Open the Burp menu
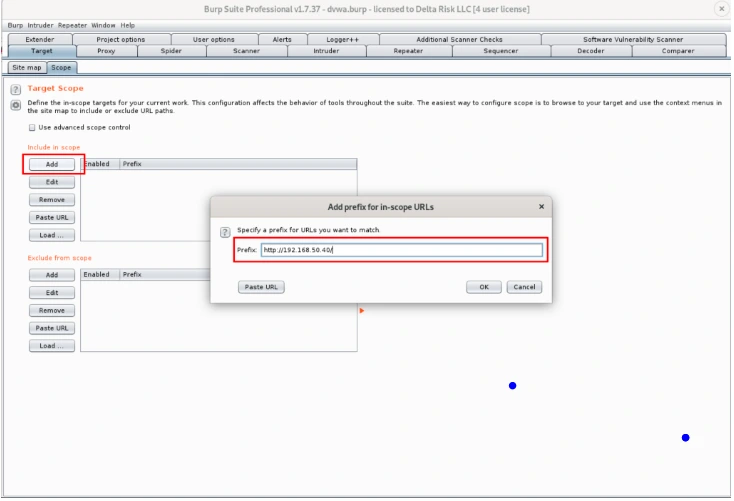The image size is (734, 501). click(x=15, y=25)
